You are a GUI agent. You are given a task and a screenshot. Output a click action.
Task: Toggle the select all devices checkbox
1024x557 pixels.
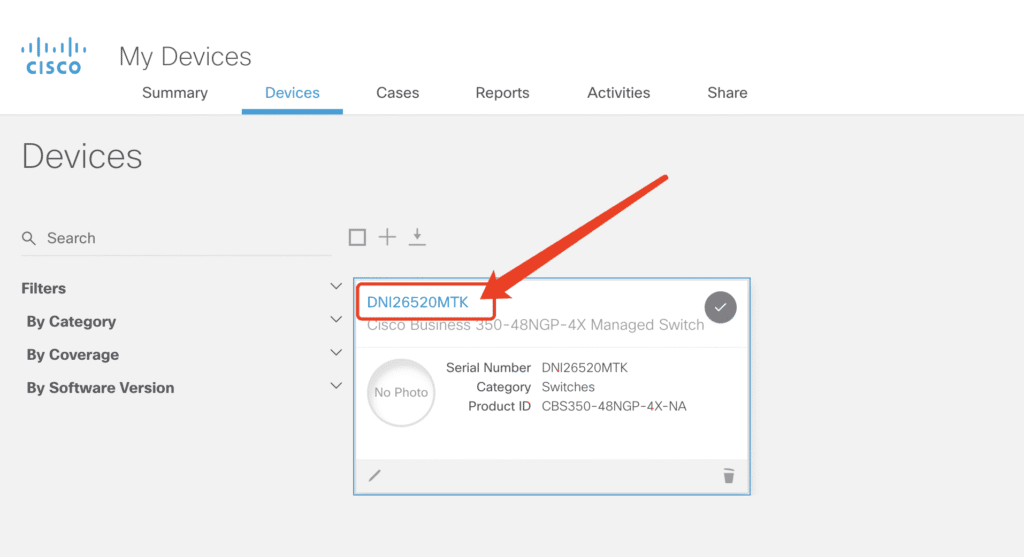pyautogui.click(x=357, y=237)
